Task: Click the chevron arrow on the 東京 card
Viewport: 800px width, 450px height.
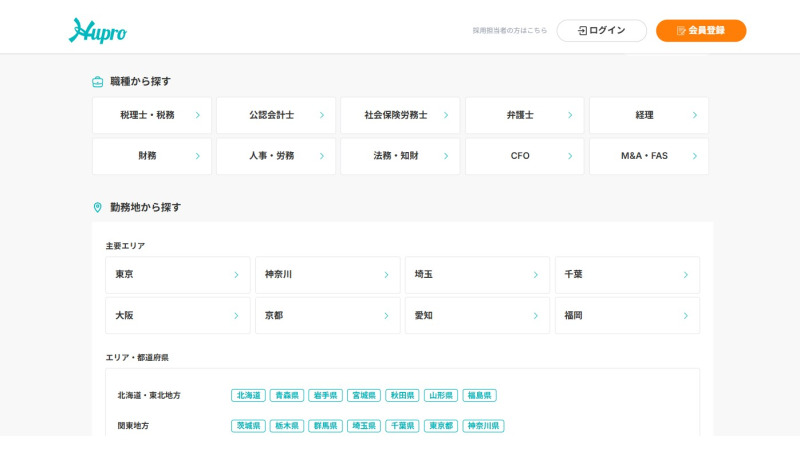Action: click(236, 275)
